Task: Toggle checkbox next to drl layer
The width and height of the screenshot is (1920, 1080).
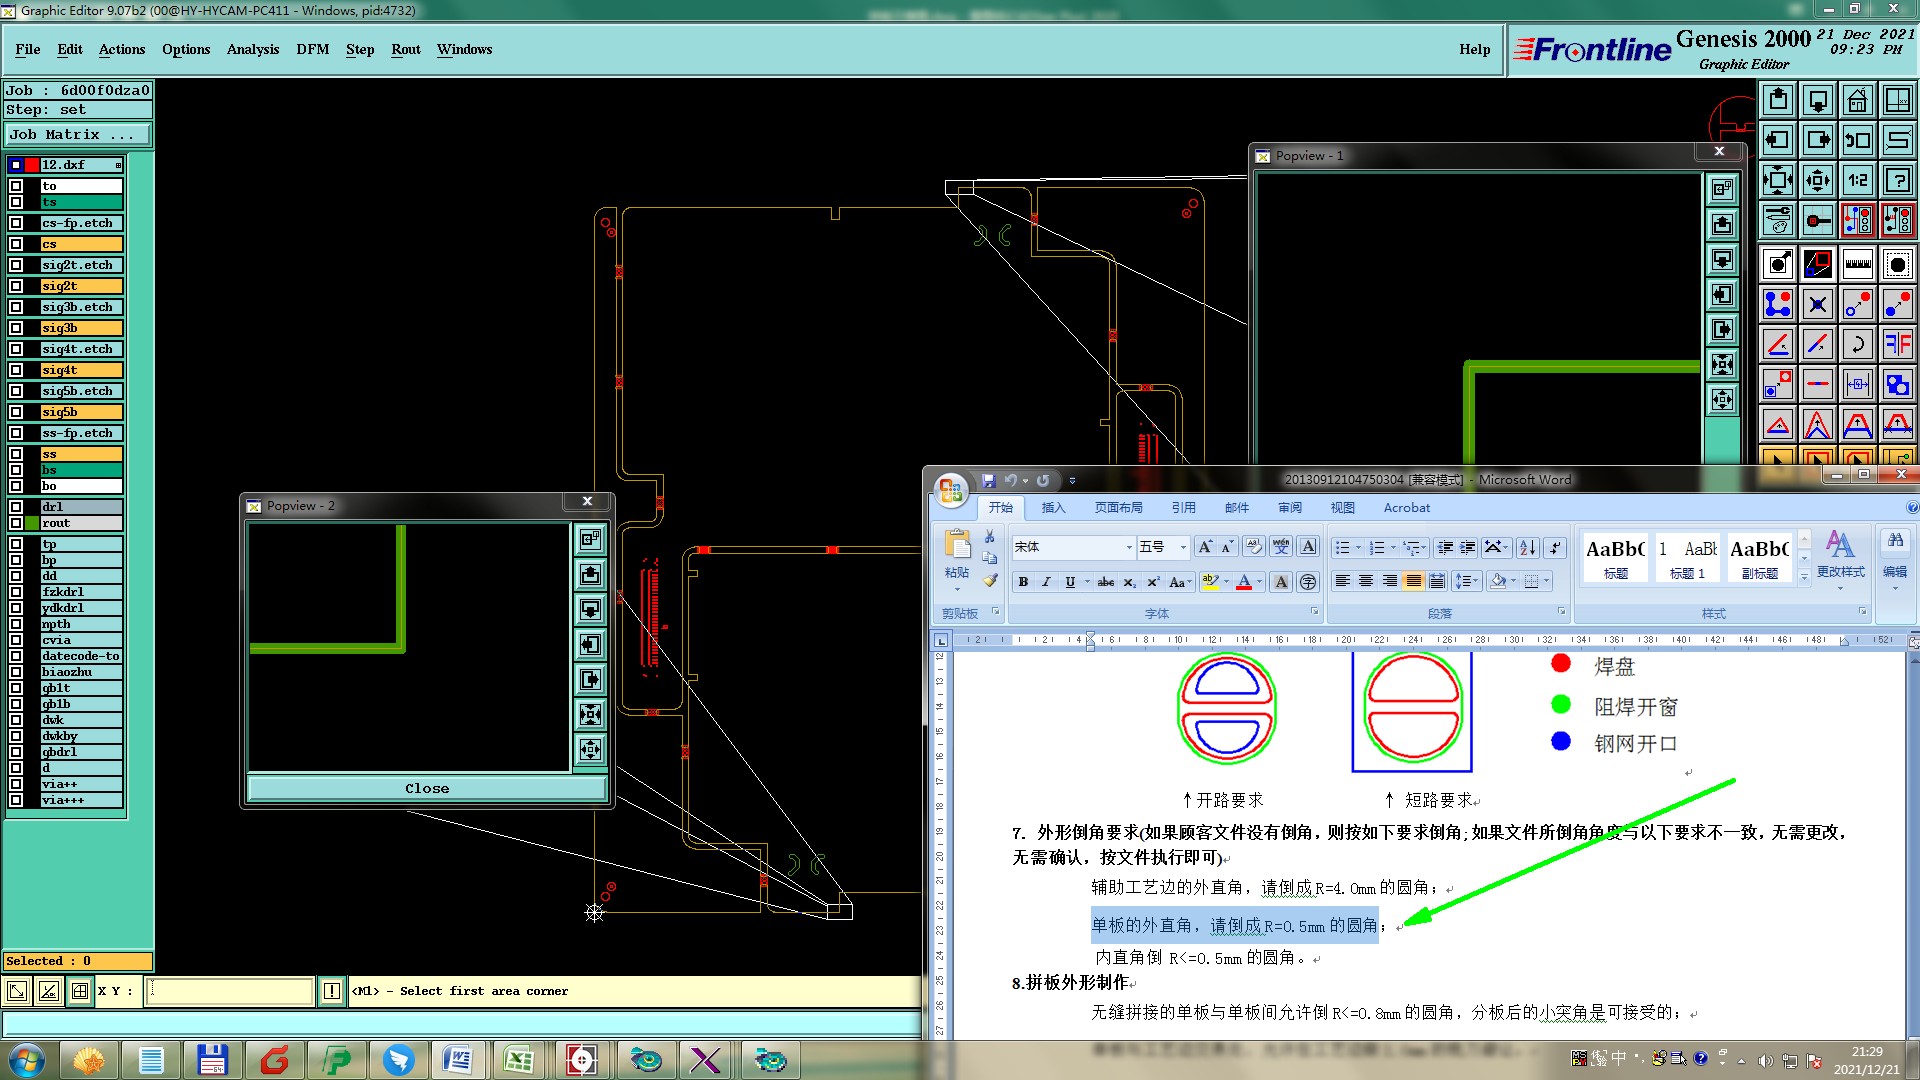Action: pos(16,507)
